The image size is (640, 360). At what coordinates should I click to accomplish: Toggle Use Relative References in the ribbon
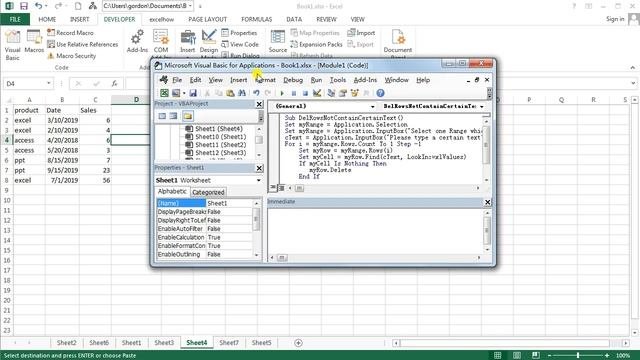point(82,44)
